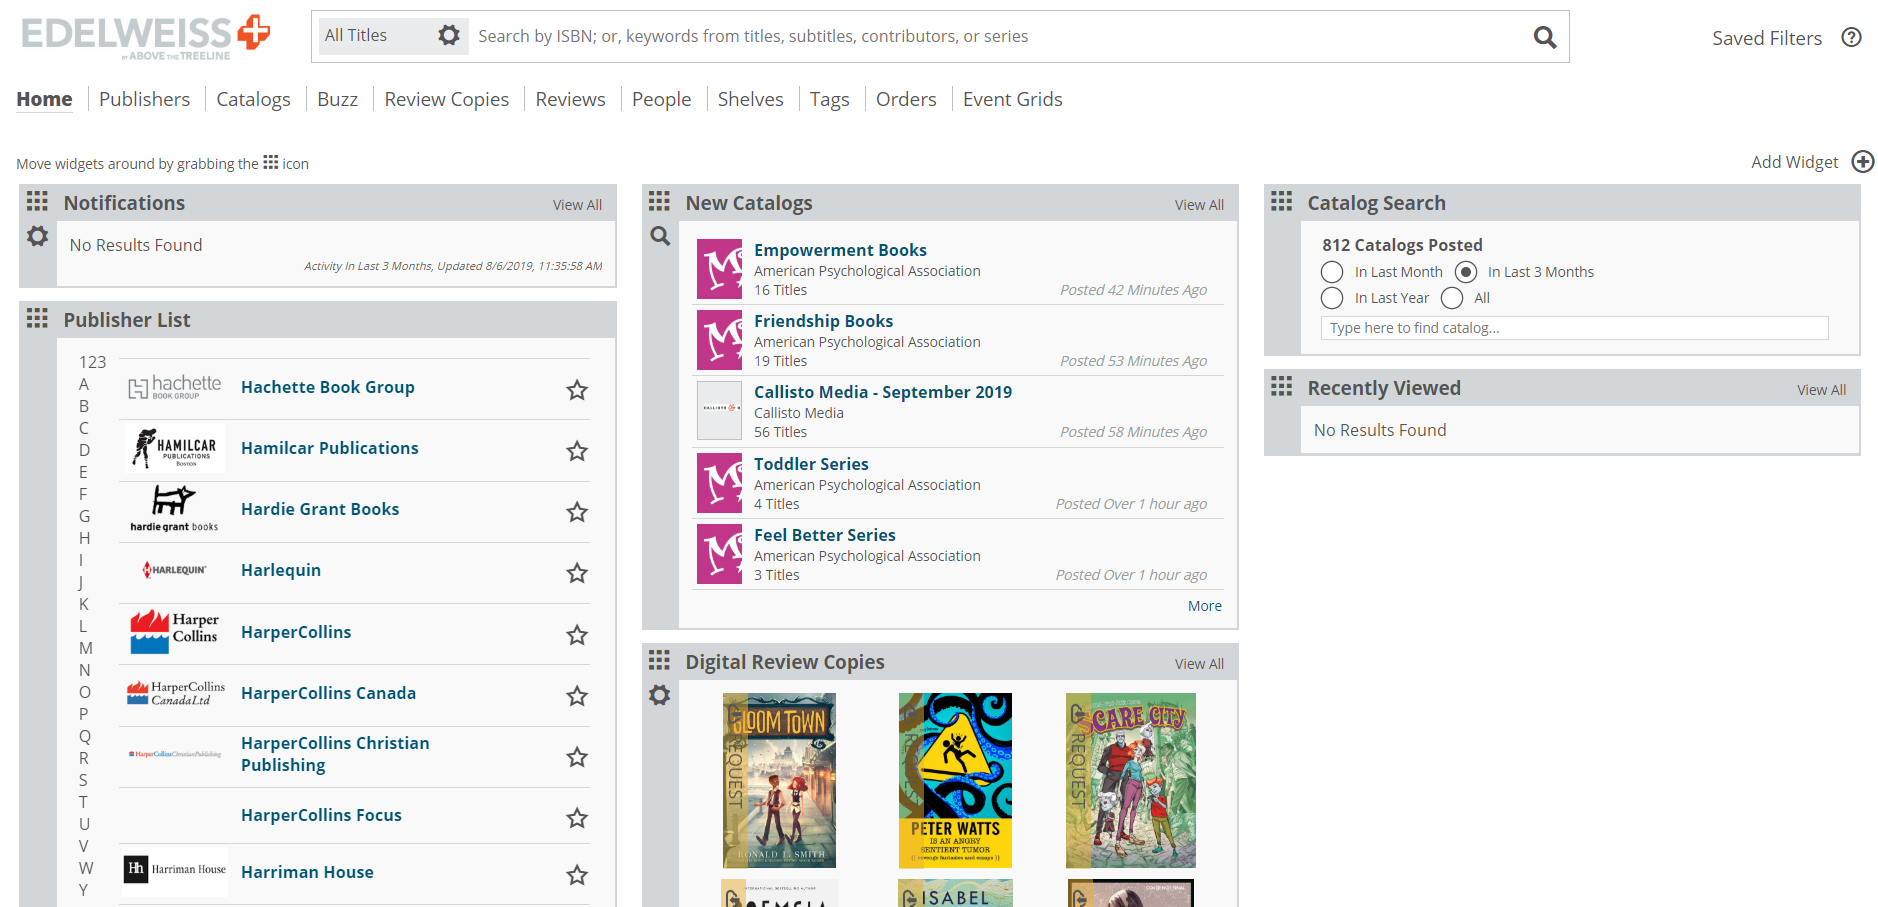The width and height of the screenshot is (1878, 907).
Task: Open the help question mark icon
Action: point(1852,37)
